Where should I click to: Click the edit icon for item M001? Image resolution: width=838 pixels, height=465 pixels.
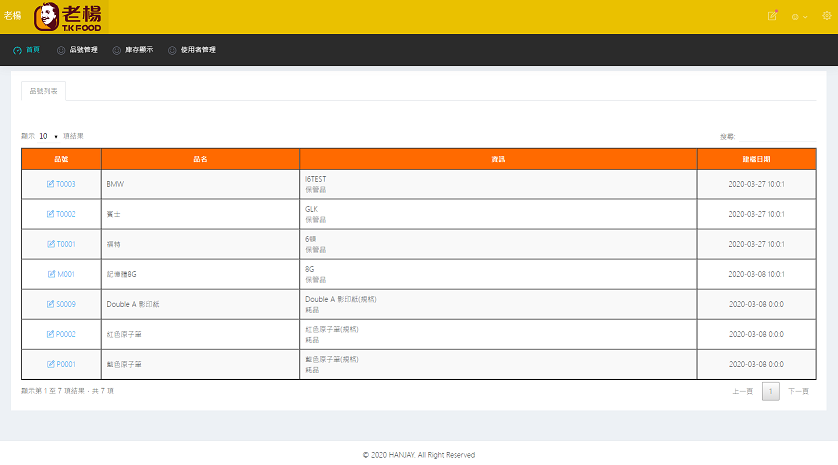tap(52, 274)
